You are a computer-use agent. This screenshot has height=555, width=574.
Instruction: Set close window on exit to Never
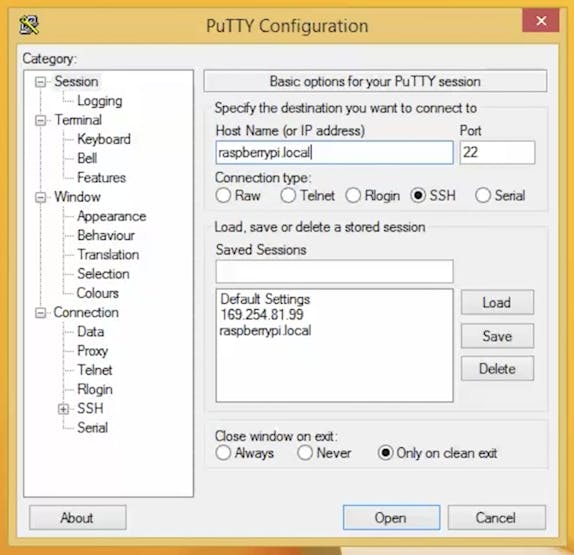click(305, 453)
